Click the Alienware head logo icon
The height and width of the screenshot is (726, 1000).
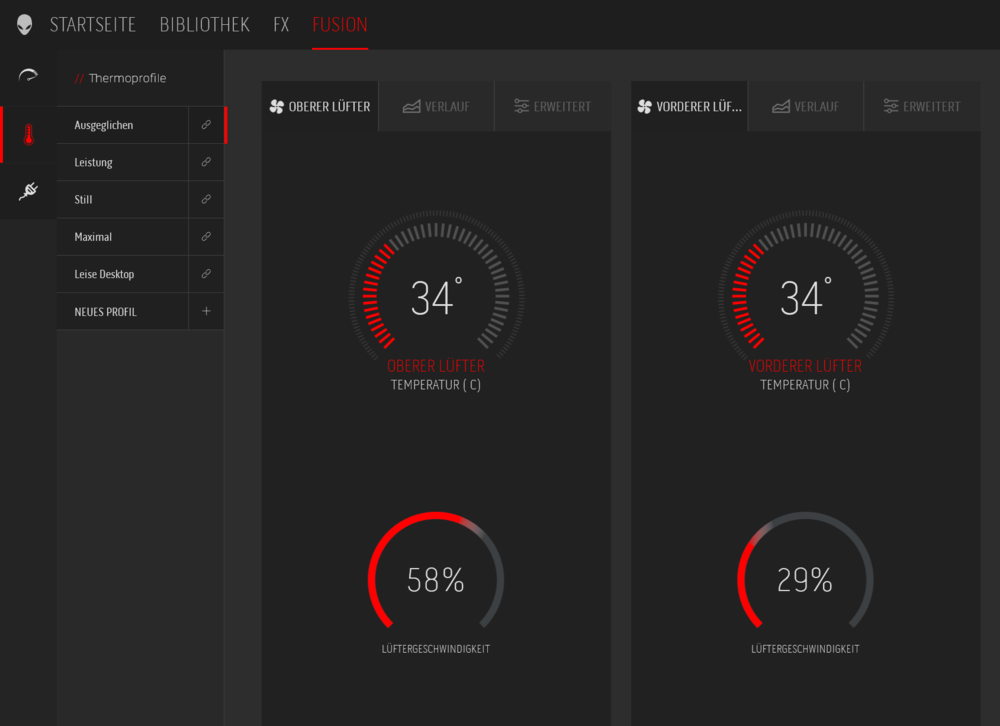coord(24,25)
